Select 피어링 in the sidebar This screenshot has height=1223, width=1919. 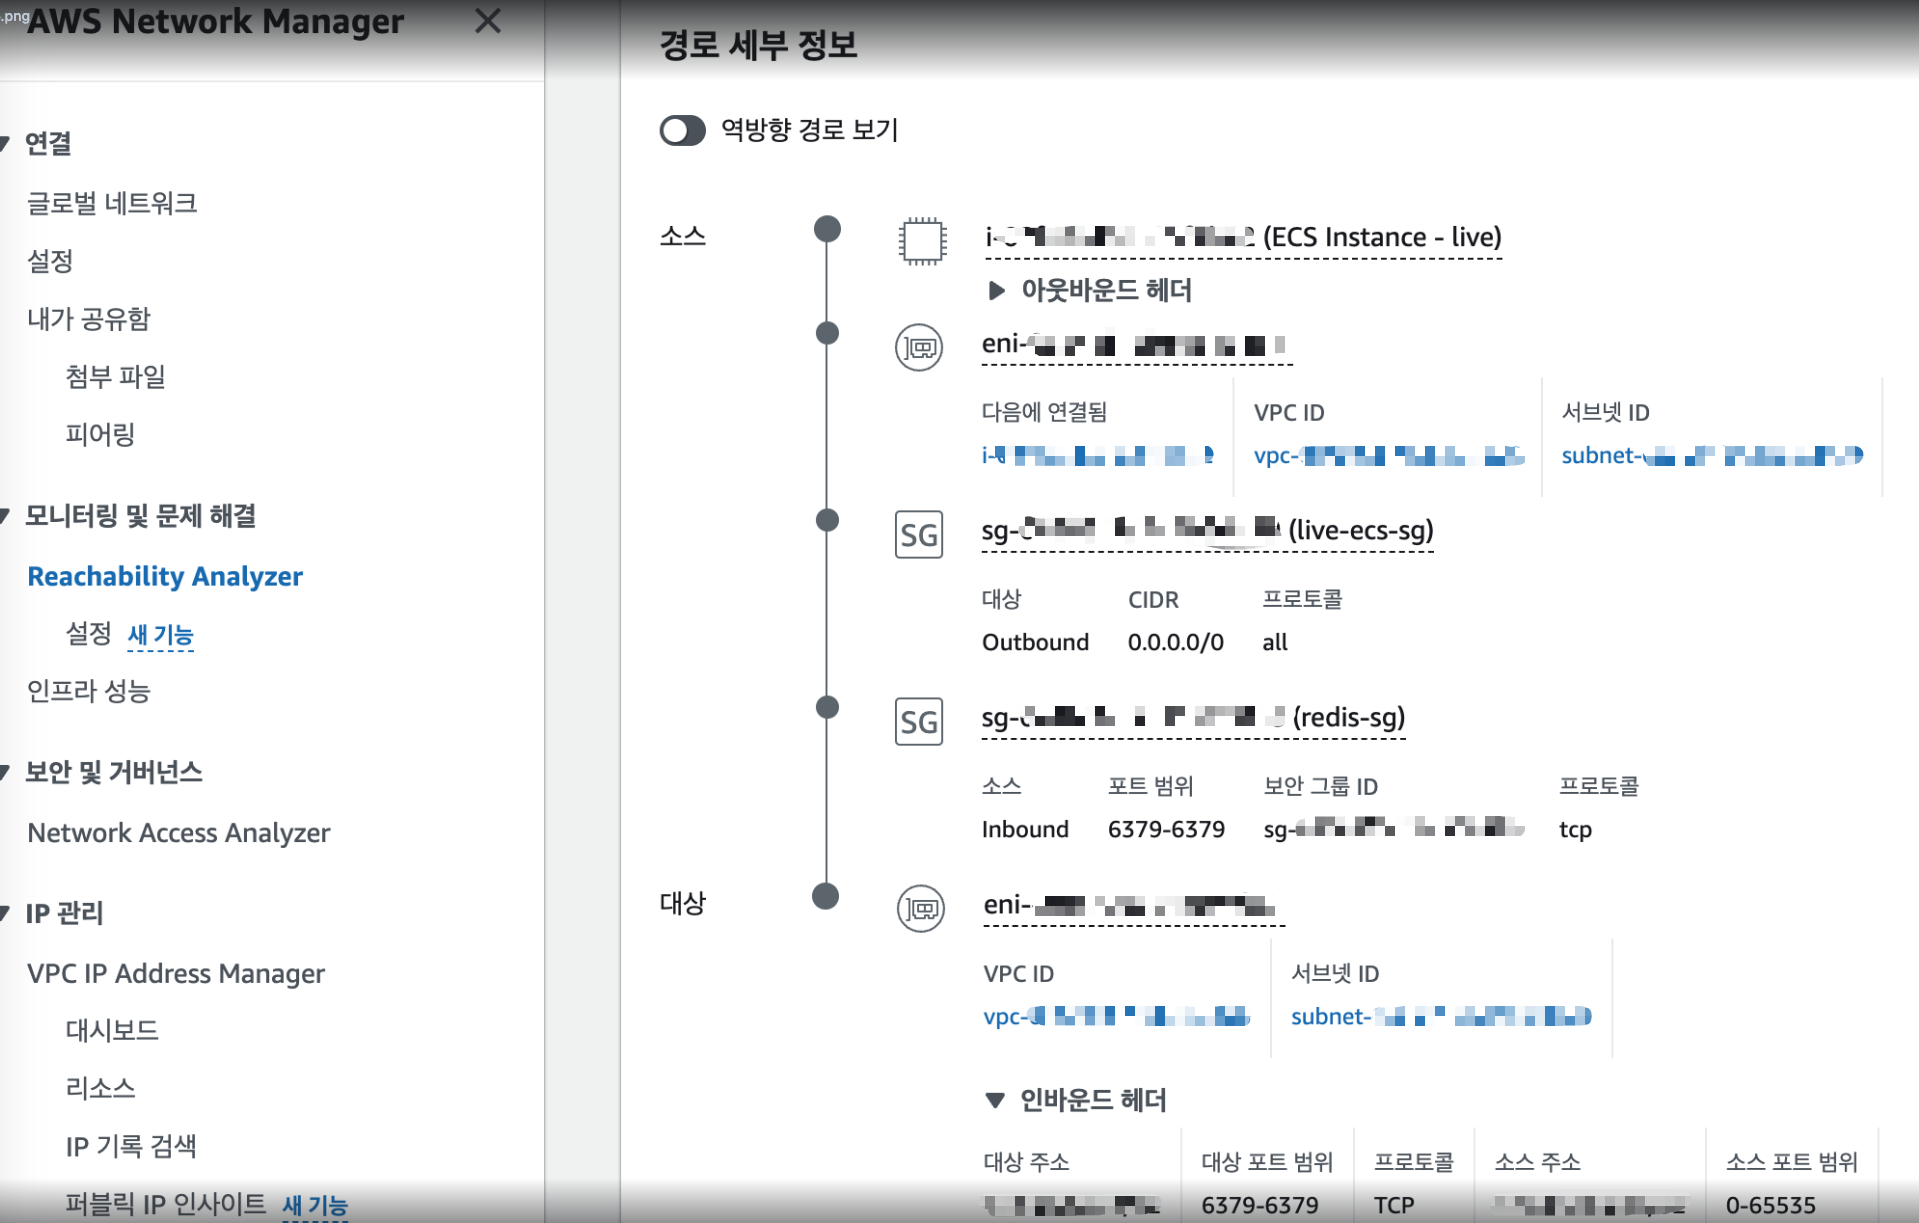pyautogui.click(x=100, y=434)
